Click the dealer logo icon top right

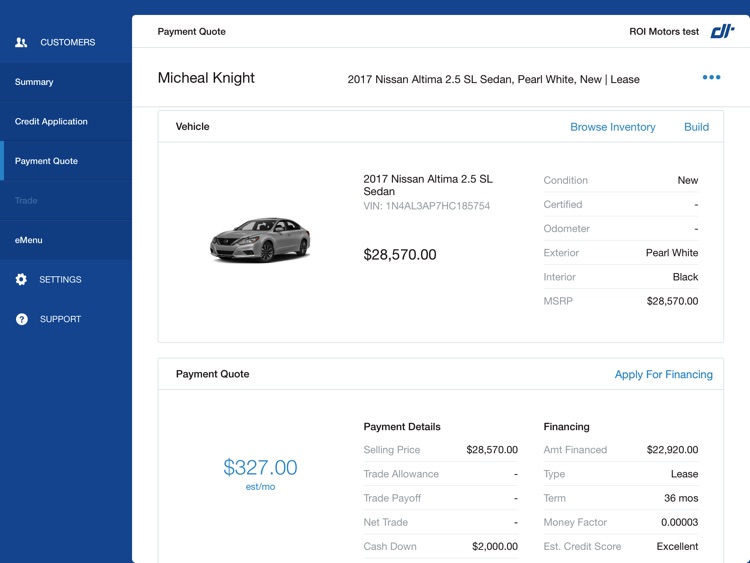pos(722,32)
